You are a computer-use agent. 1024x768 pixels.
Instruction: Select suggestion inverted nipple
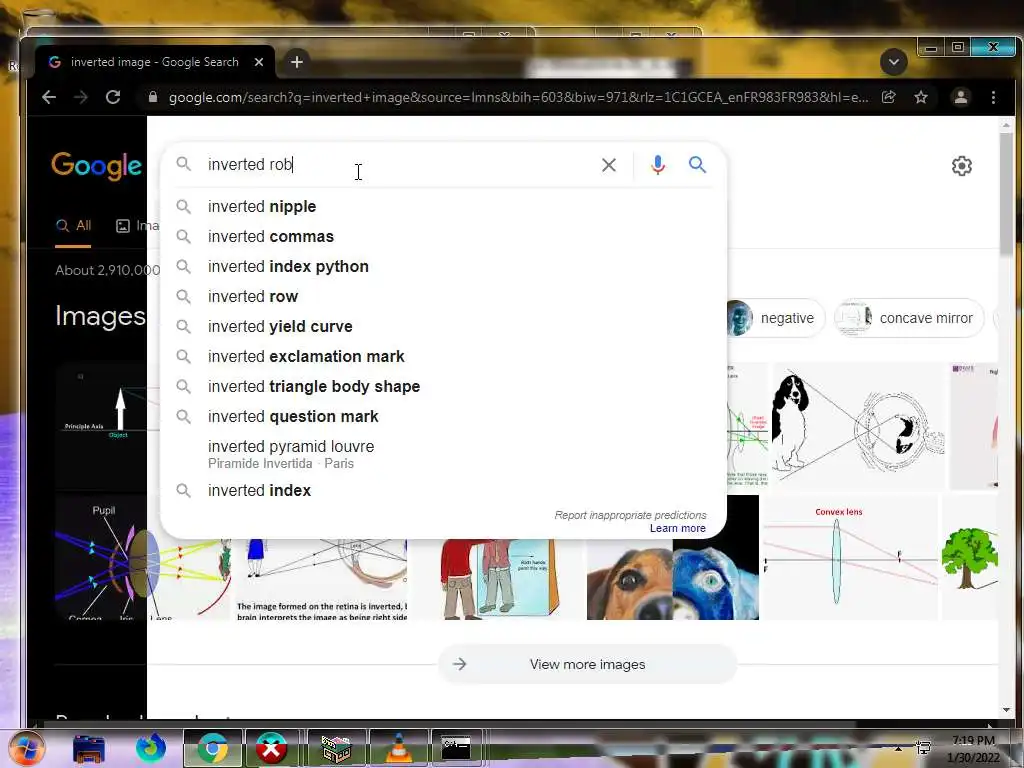443,206
